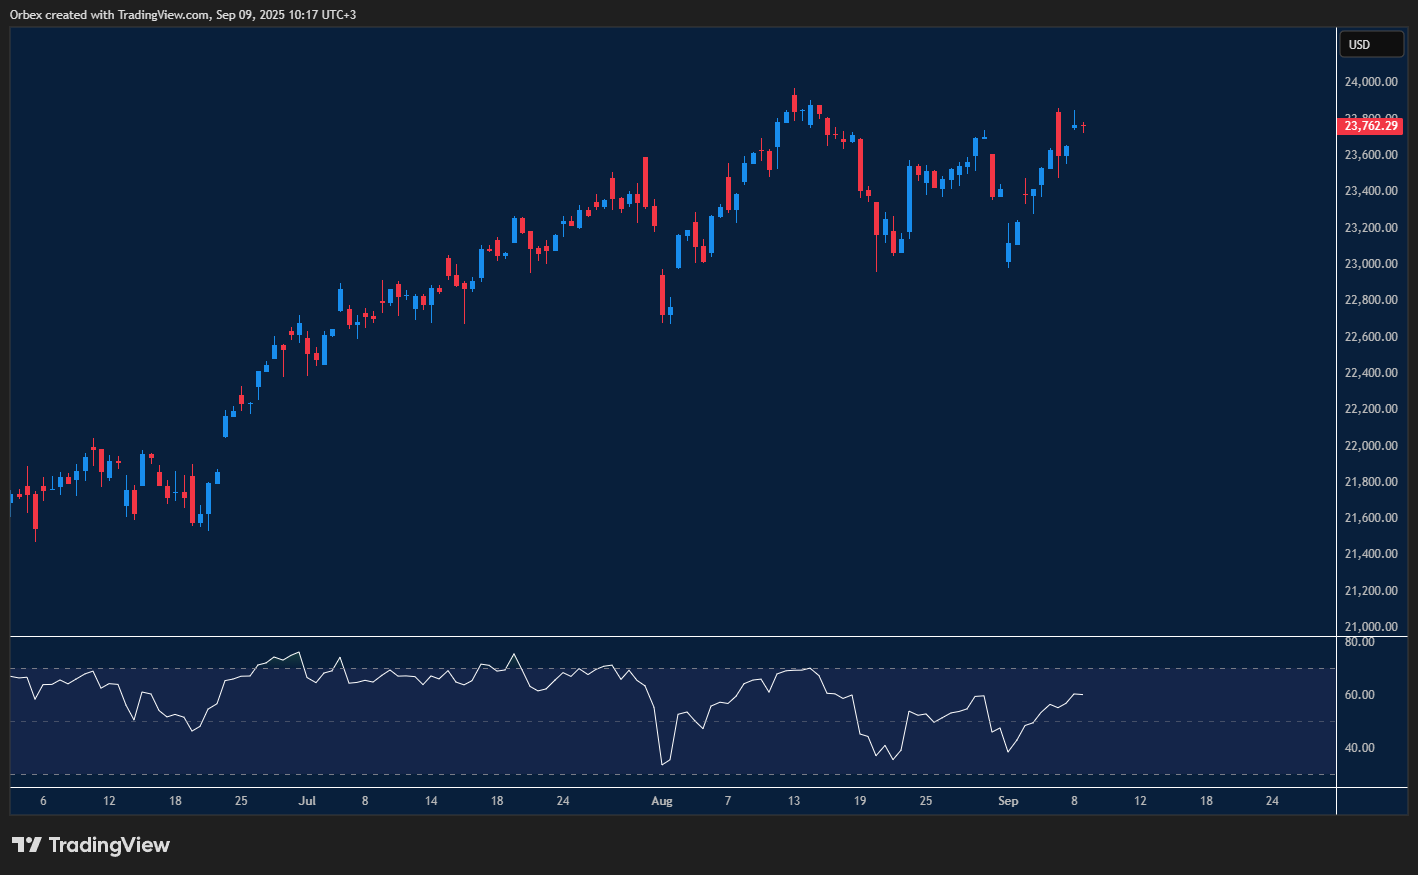The width and height of the screenshot is (1418, 875).
Task: Select the most recent candlestick on the chart
Action: 1083,127
